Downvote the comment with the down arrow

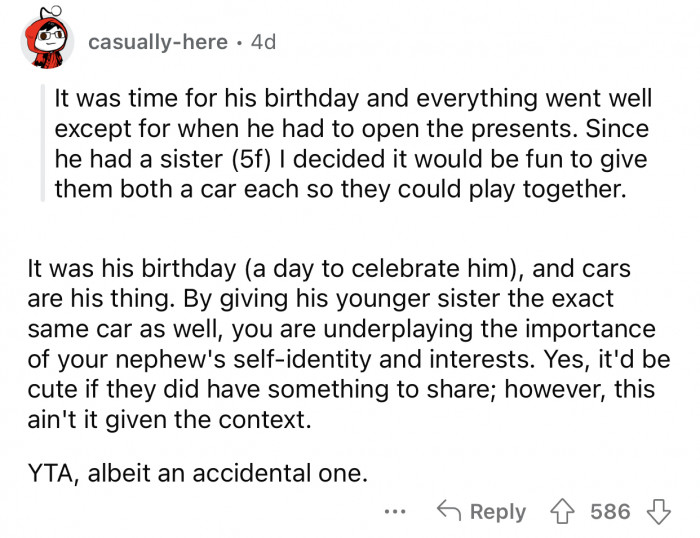tap(657, 511)
